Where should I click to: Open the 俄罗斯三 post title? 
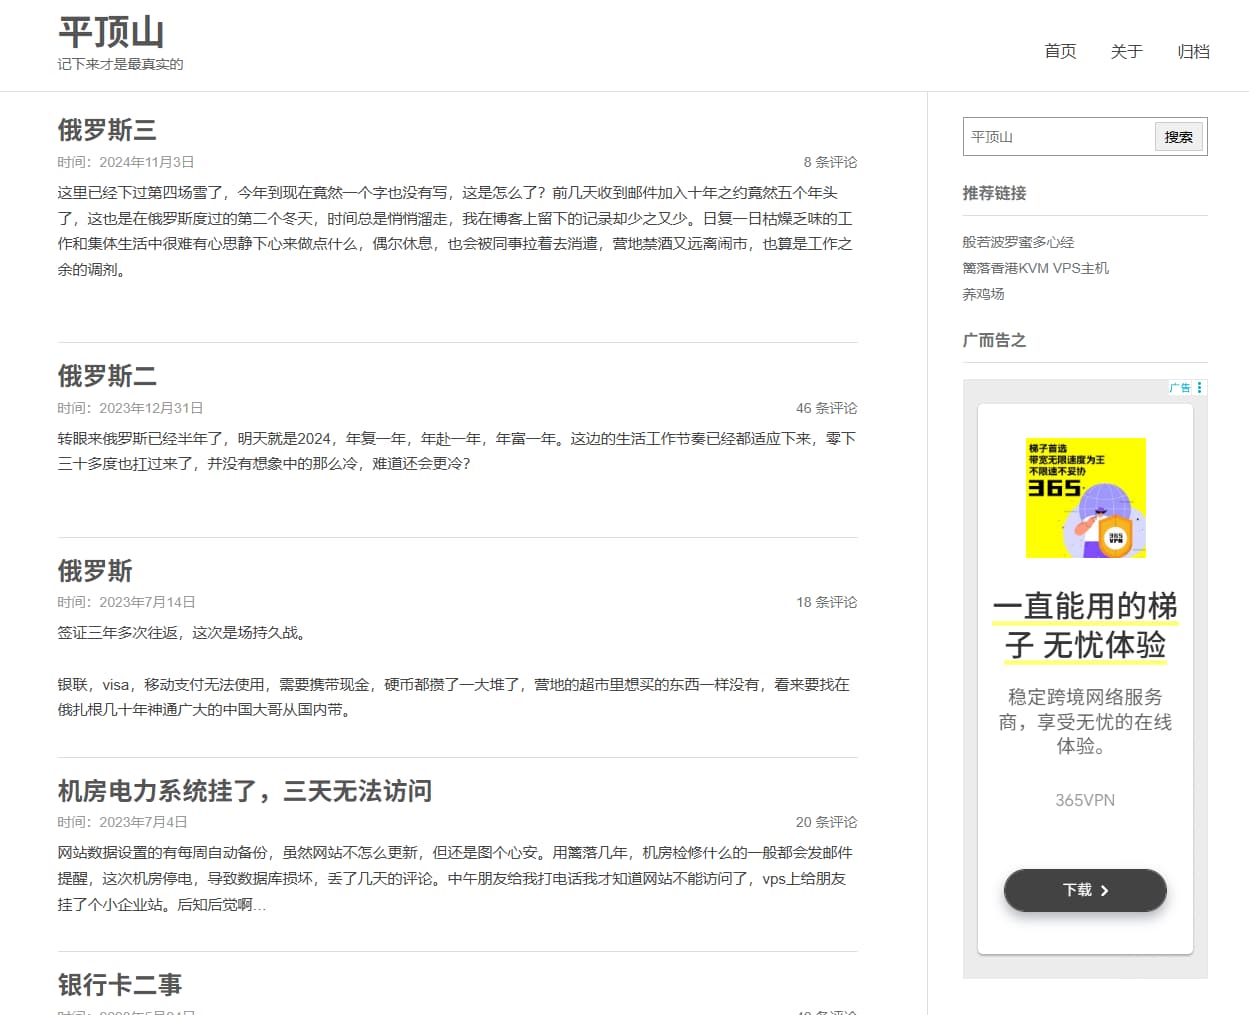point(107,130)
